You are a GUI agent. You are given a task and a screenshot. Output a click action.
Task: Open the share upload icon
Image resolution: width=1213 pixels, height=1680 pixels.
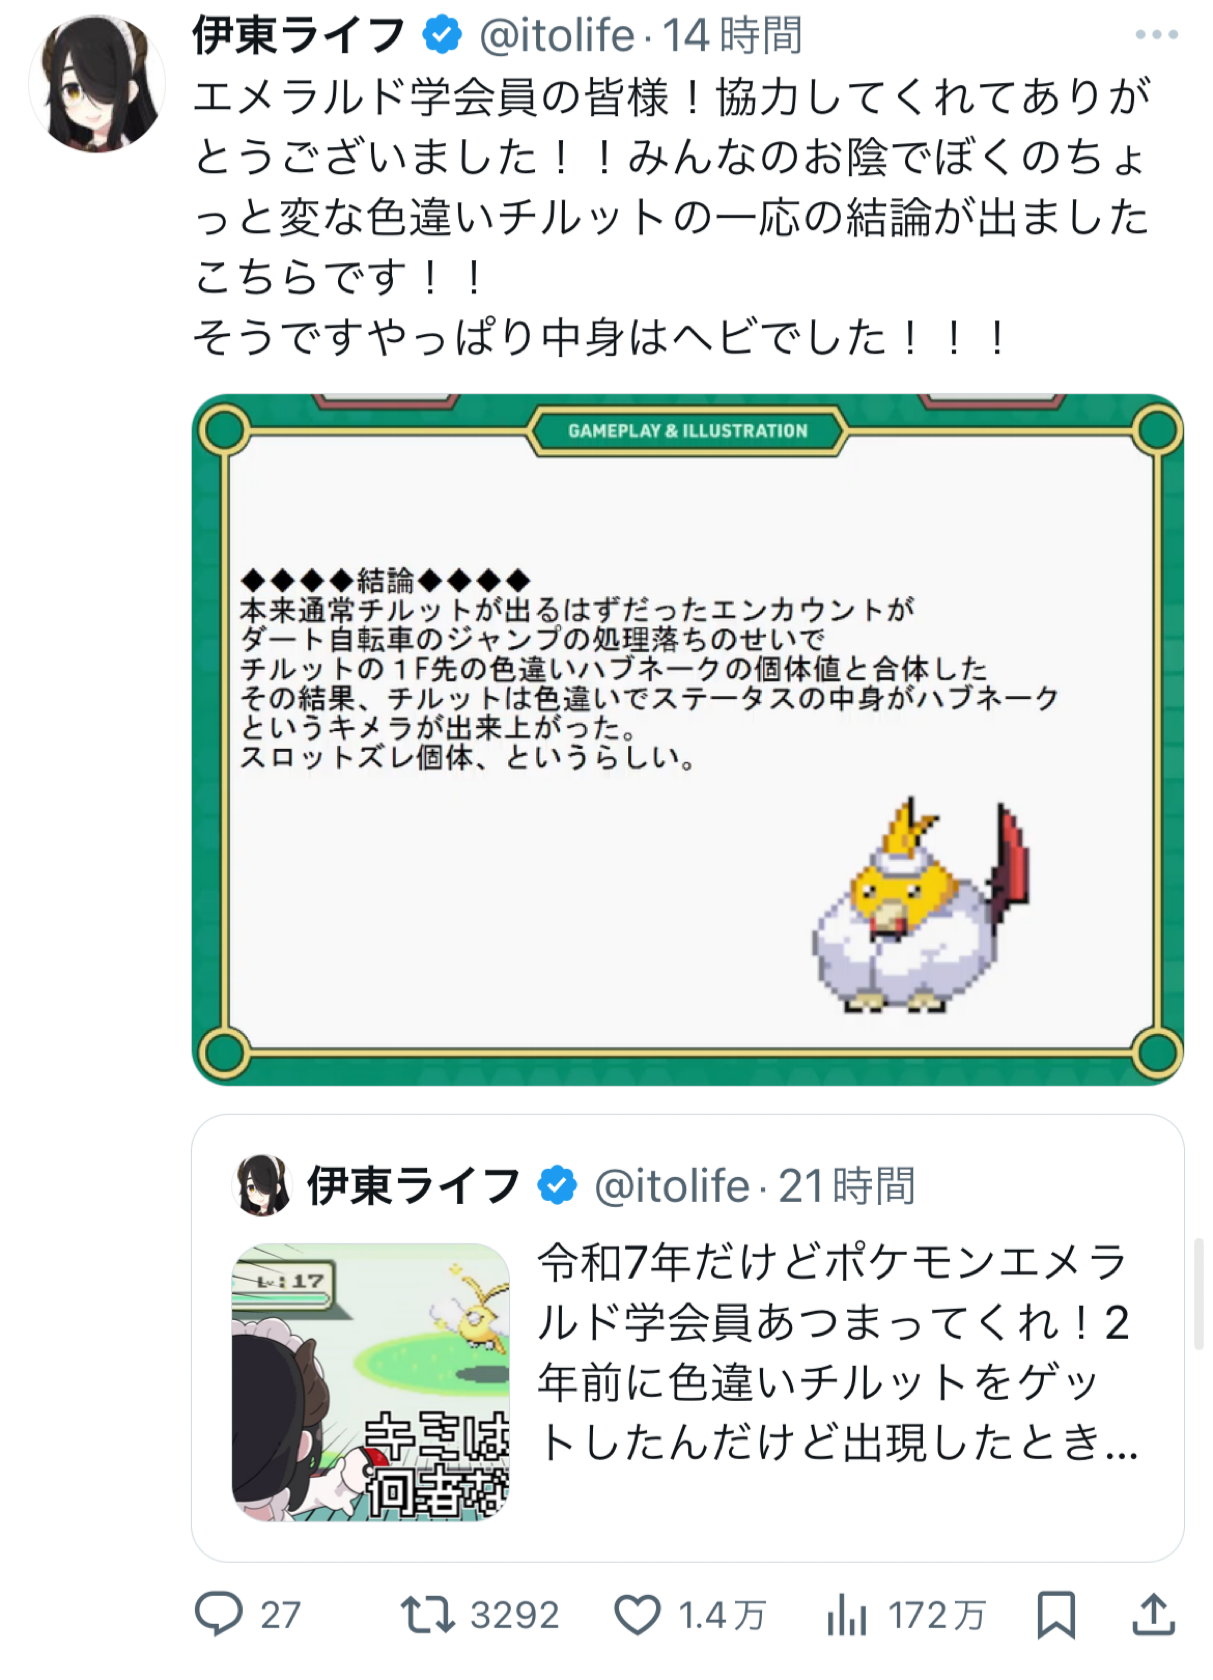pyautogui.click(x=1154, y=1614)
